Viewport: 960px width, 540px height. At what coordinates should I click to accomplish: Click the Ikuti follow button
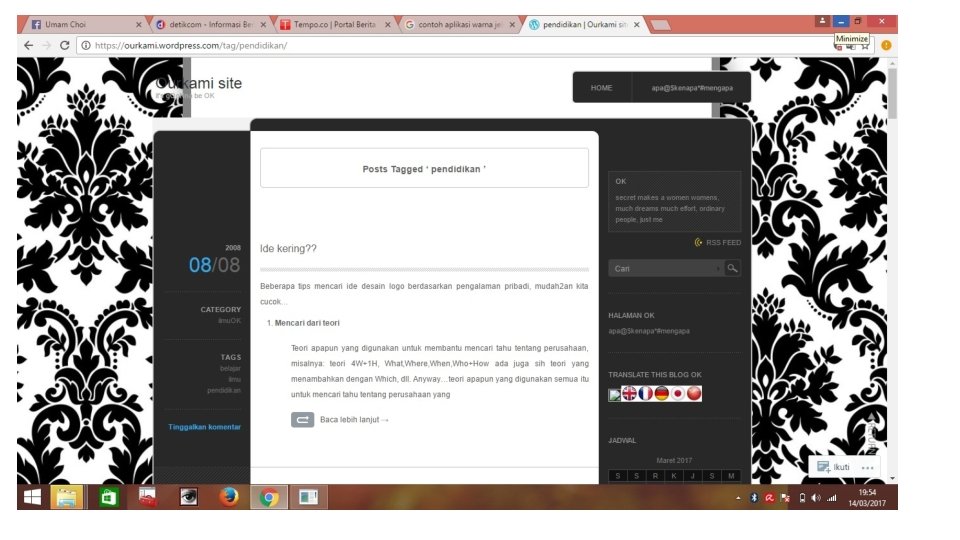click(834, 467)
